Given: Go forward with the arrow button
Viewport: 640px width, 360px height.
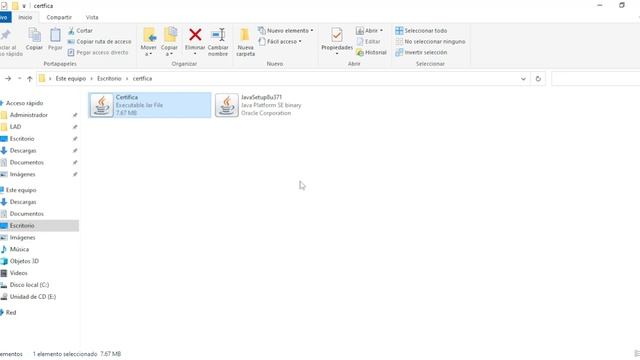Looking at the screenshot, I should [x=8, y=78].
